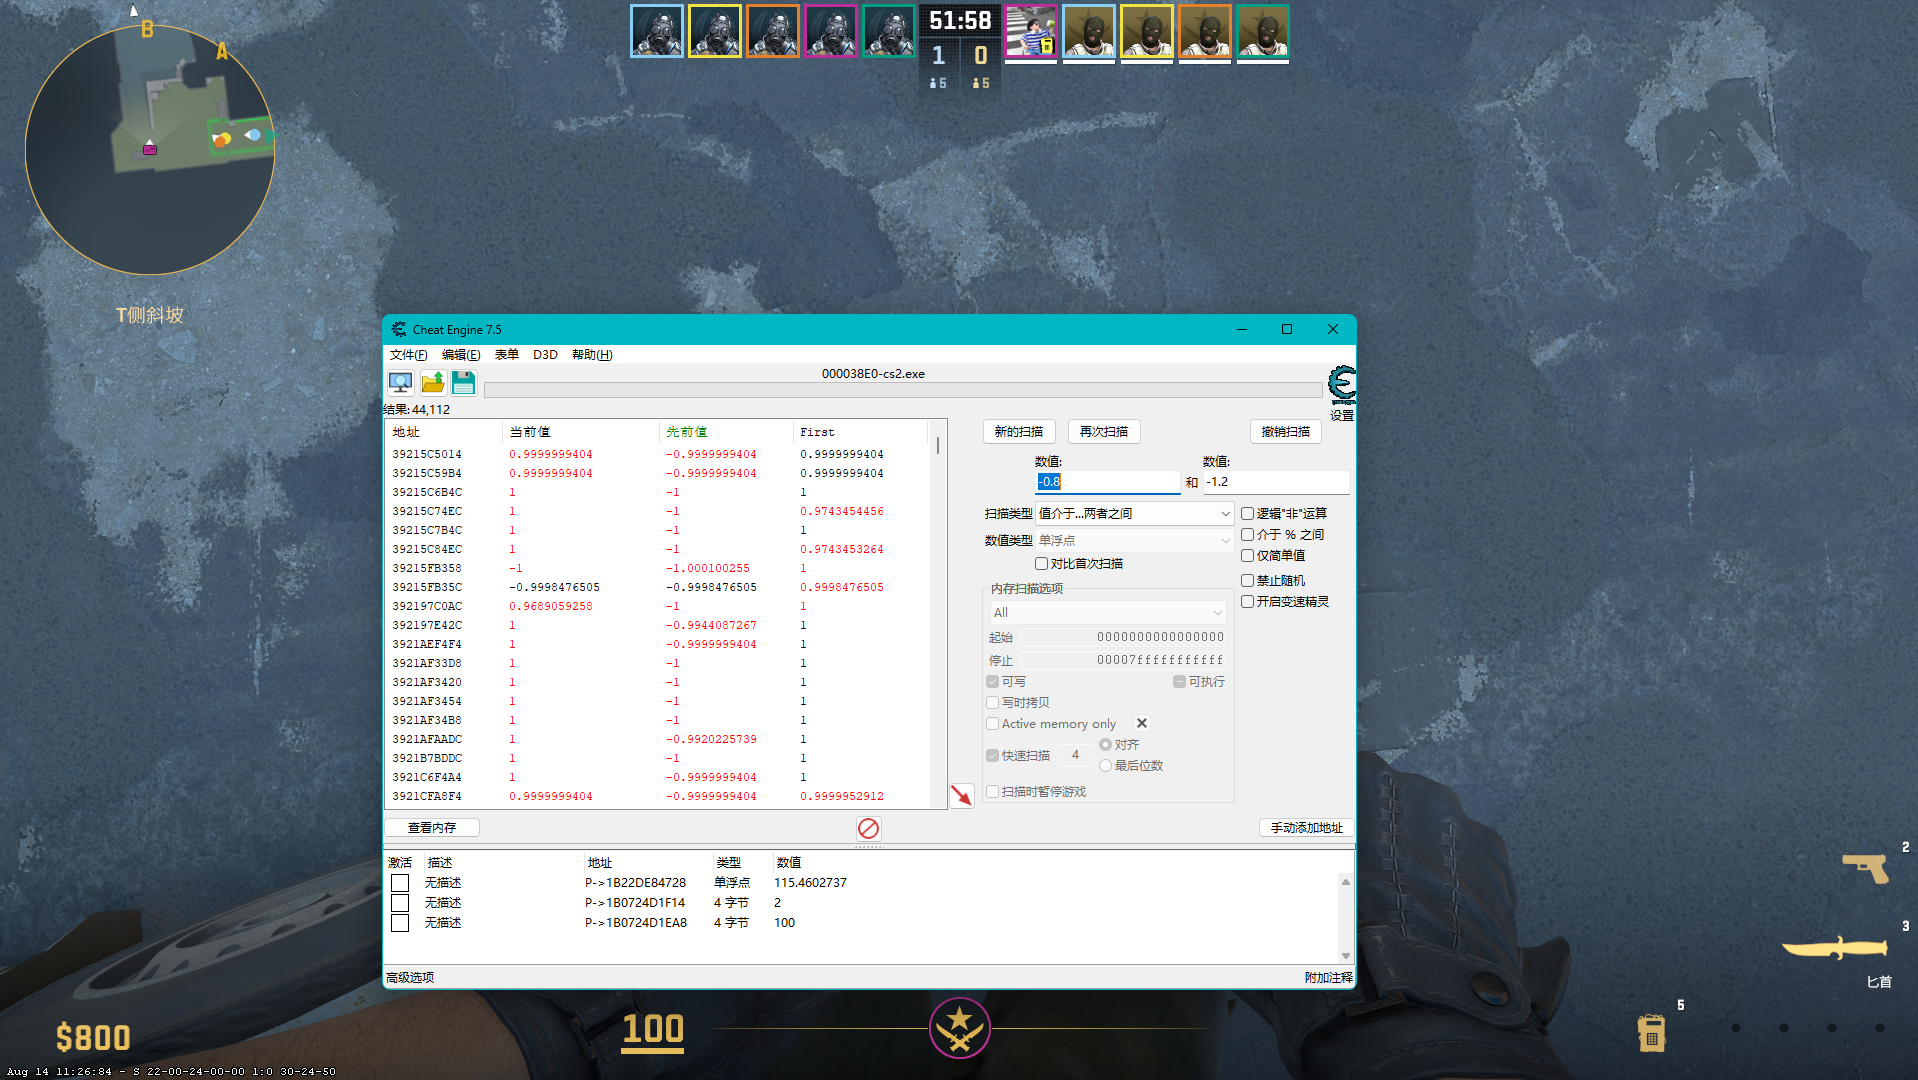
Task: Click the X beside Active memory only
Action: pos(1142,723)
